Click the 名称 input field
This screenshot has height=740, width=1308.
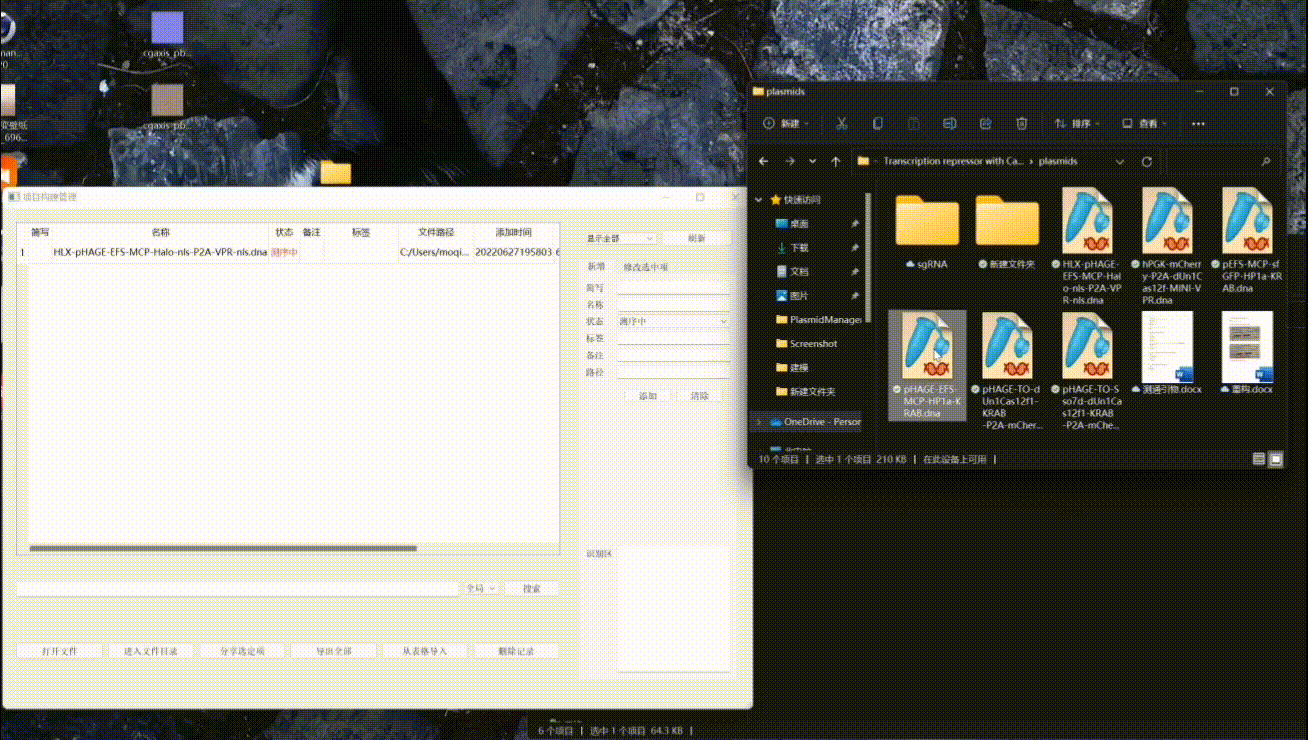coord(673,305)
